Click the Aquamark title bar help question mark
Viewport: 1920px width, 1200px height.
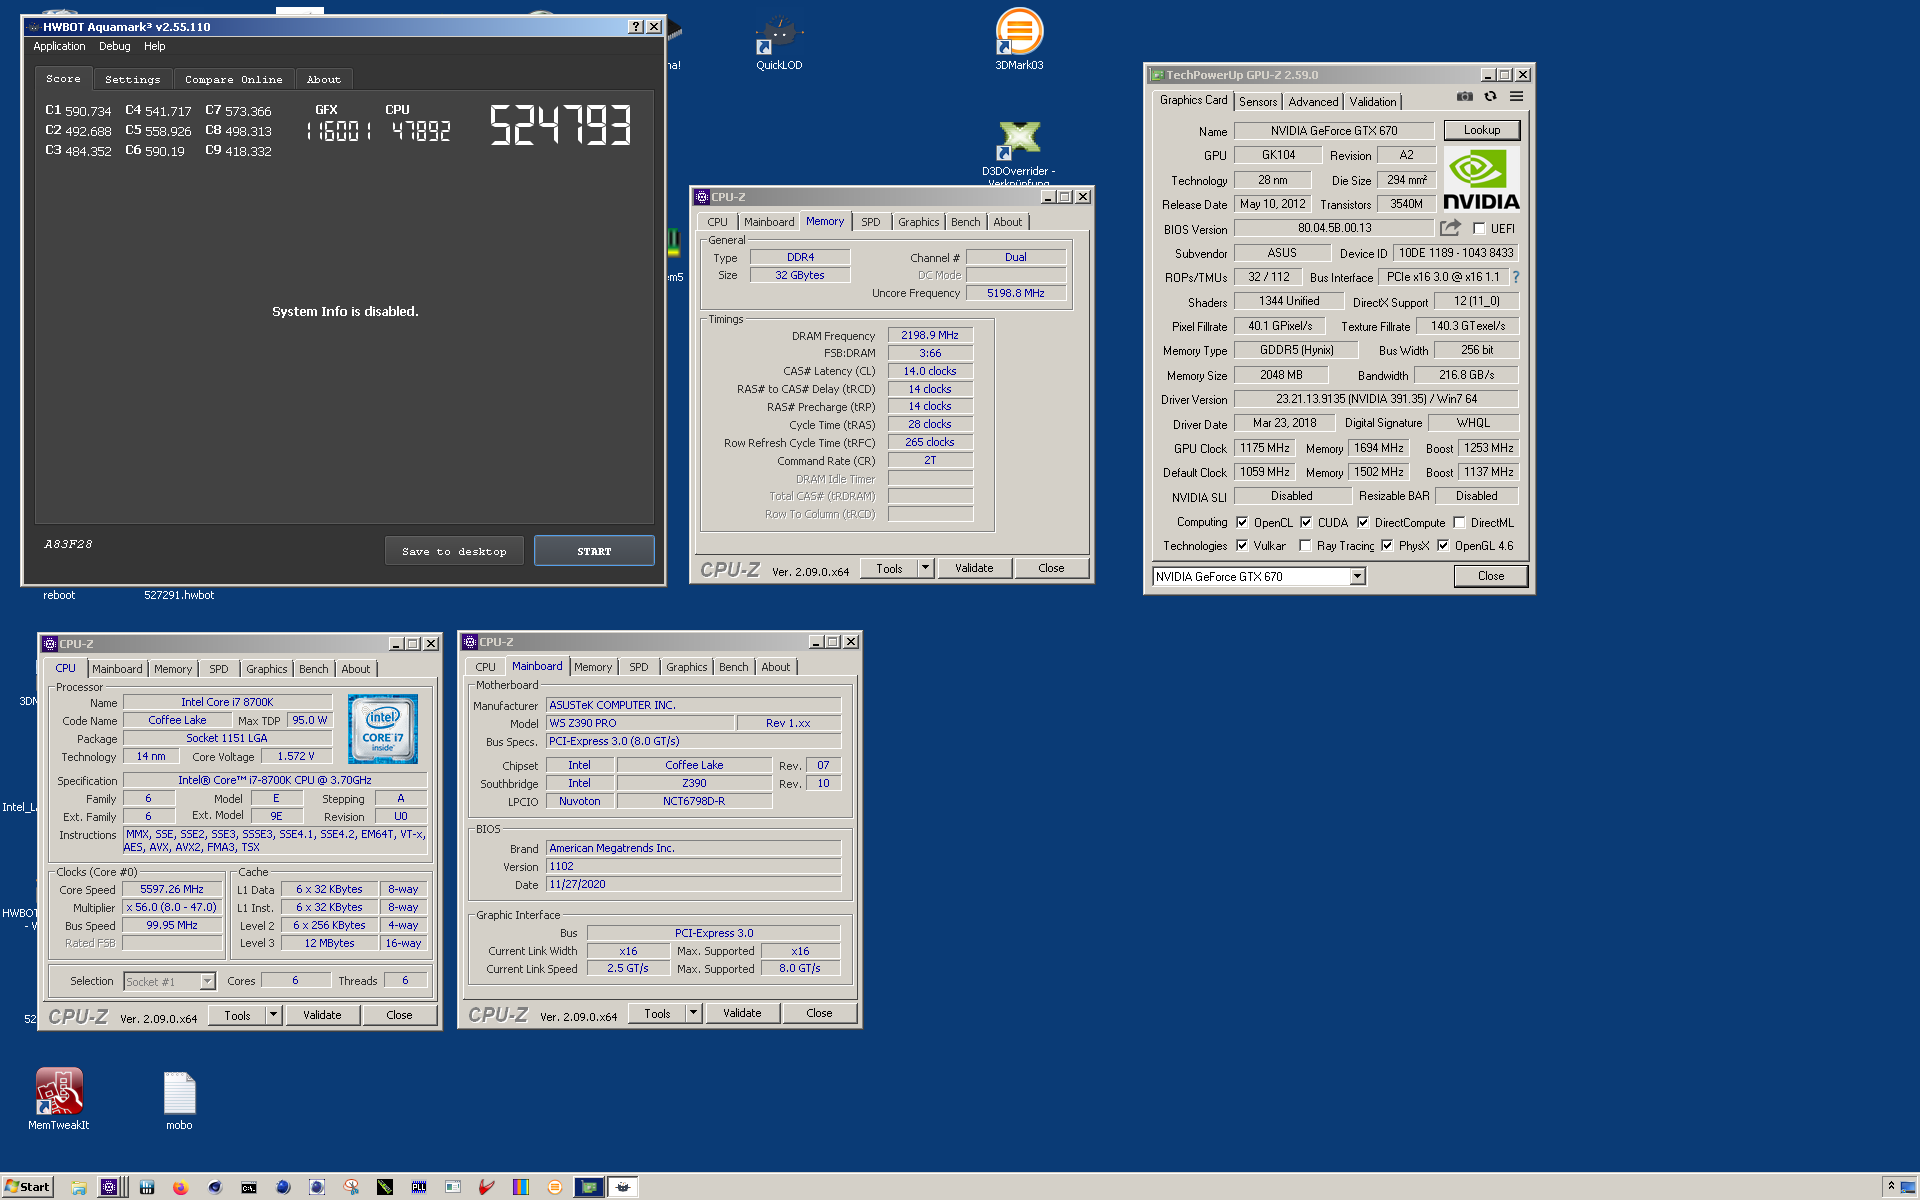coord(636,27)
